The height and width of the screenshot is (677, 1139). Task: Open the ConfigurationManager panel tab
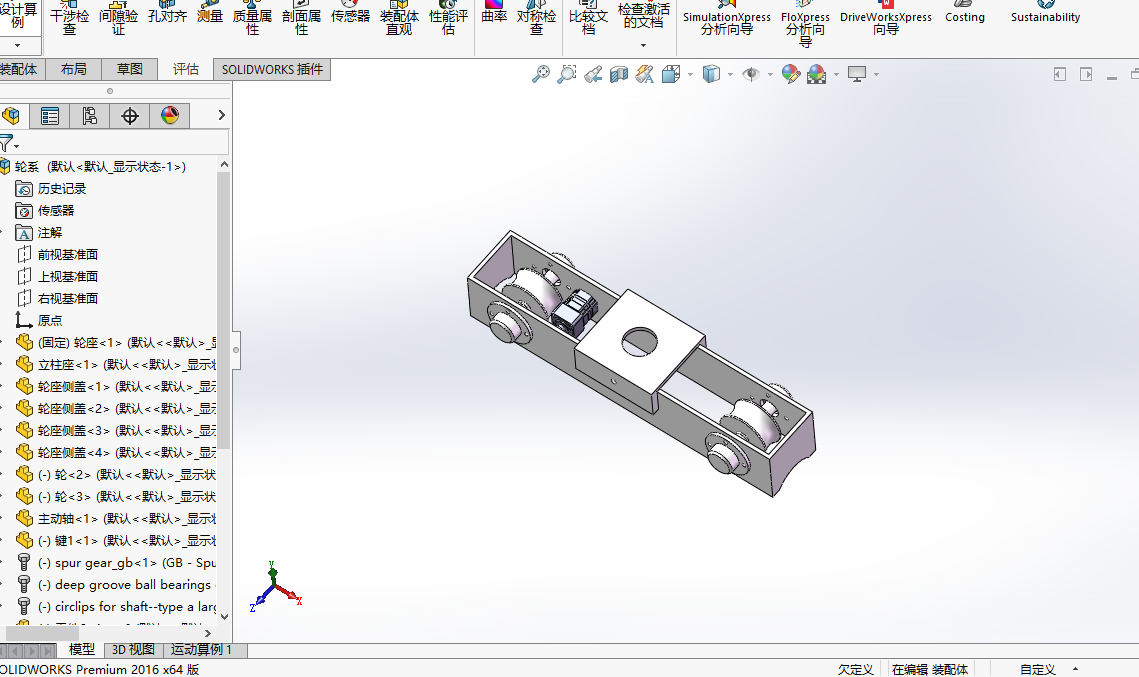(89, 116)
